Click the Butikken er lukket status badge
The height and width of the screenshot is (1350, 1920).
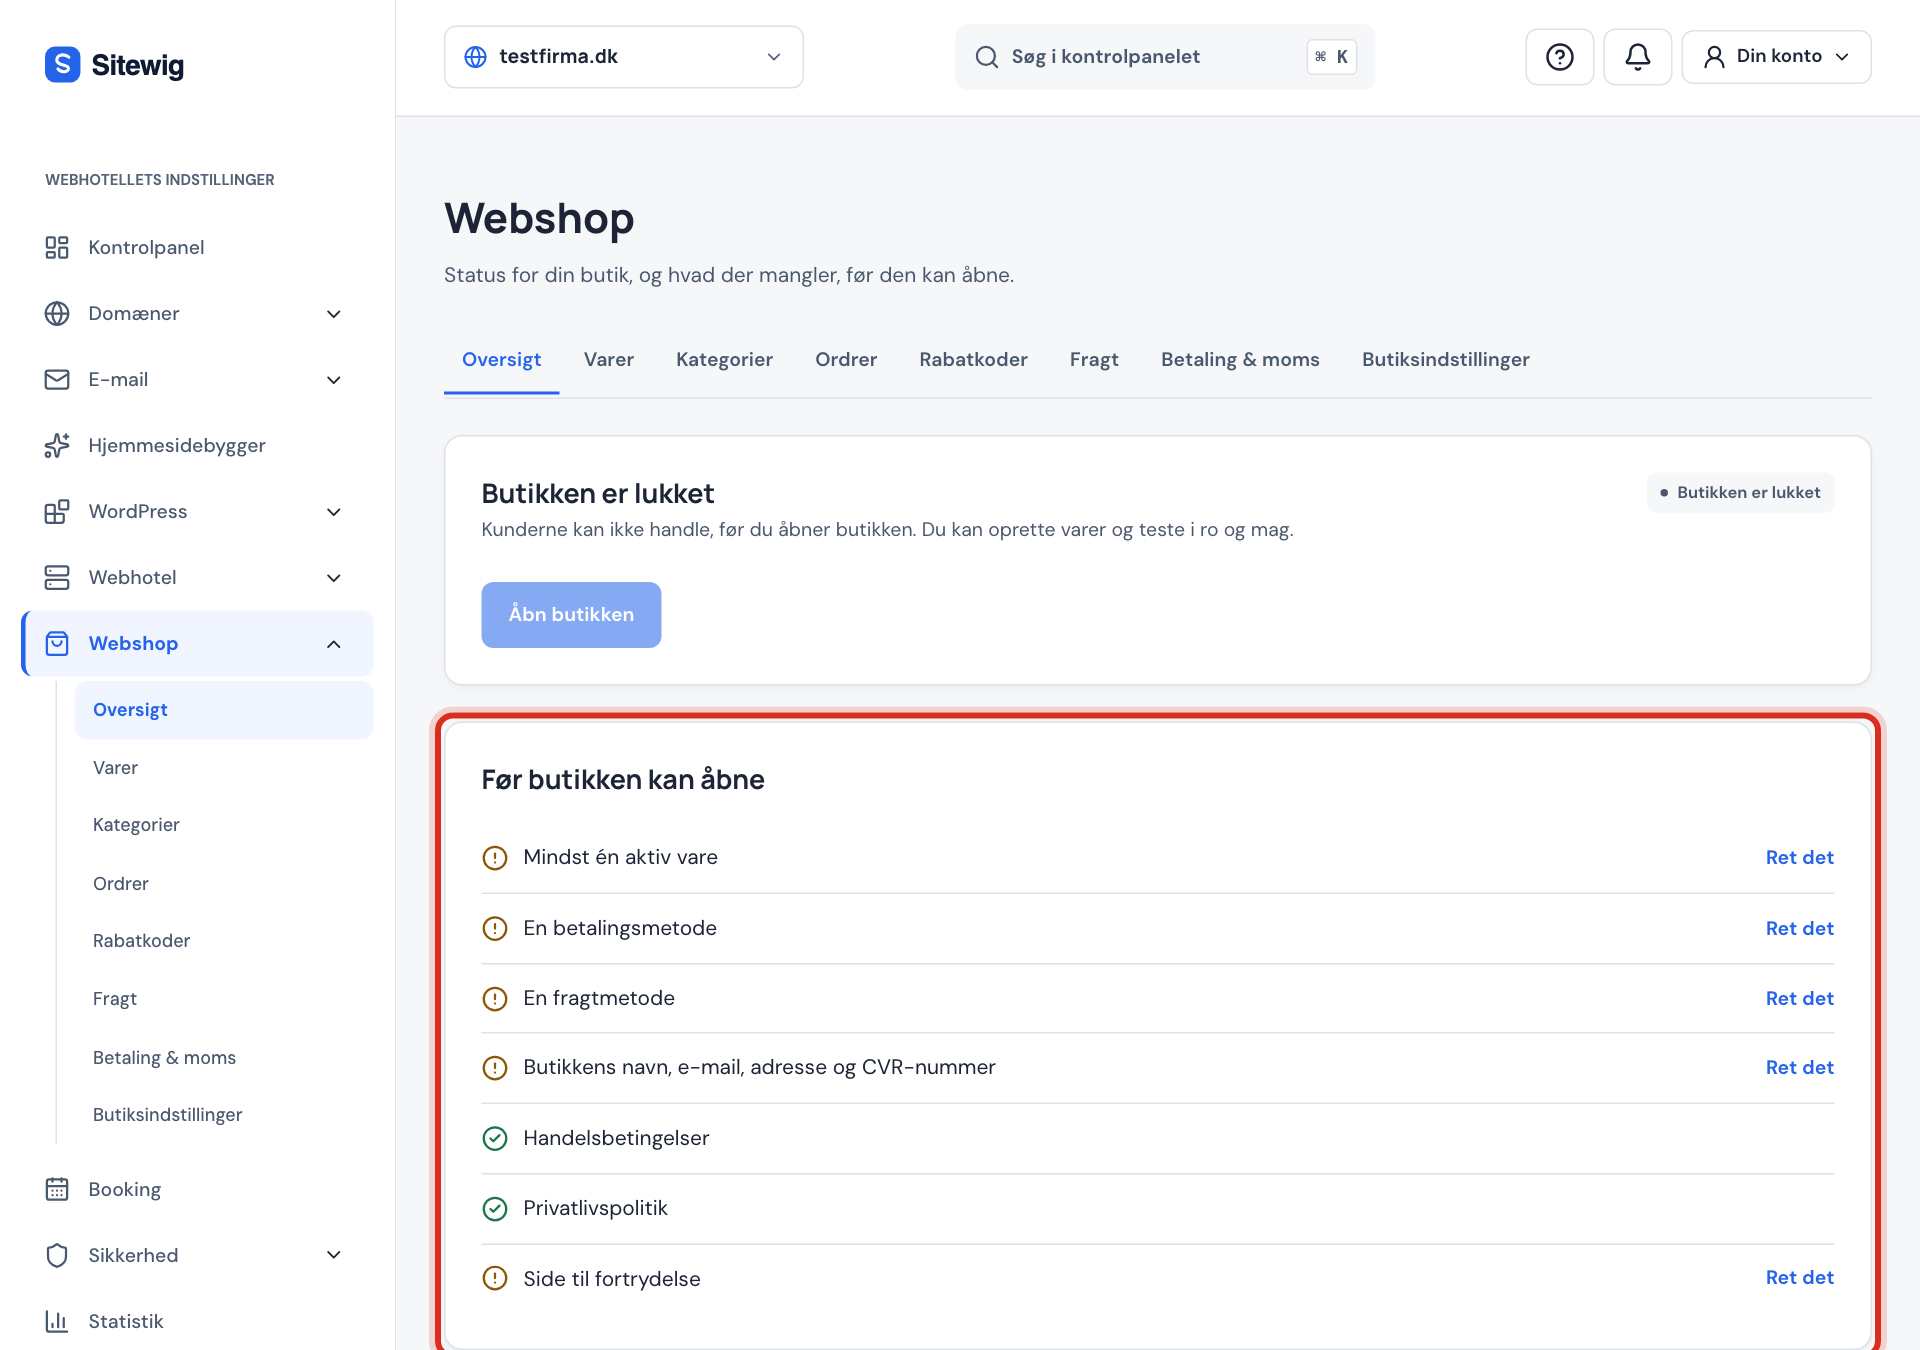click(1740, 493)
